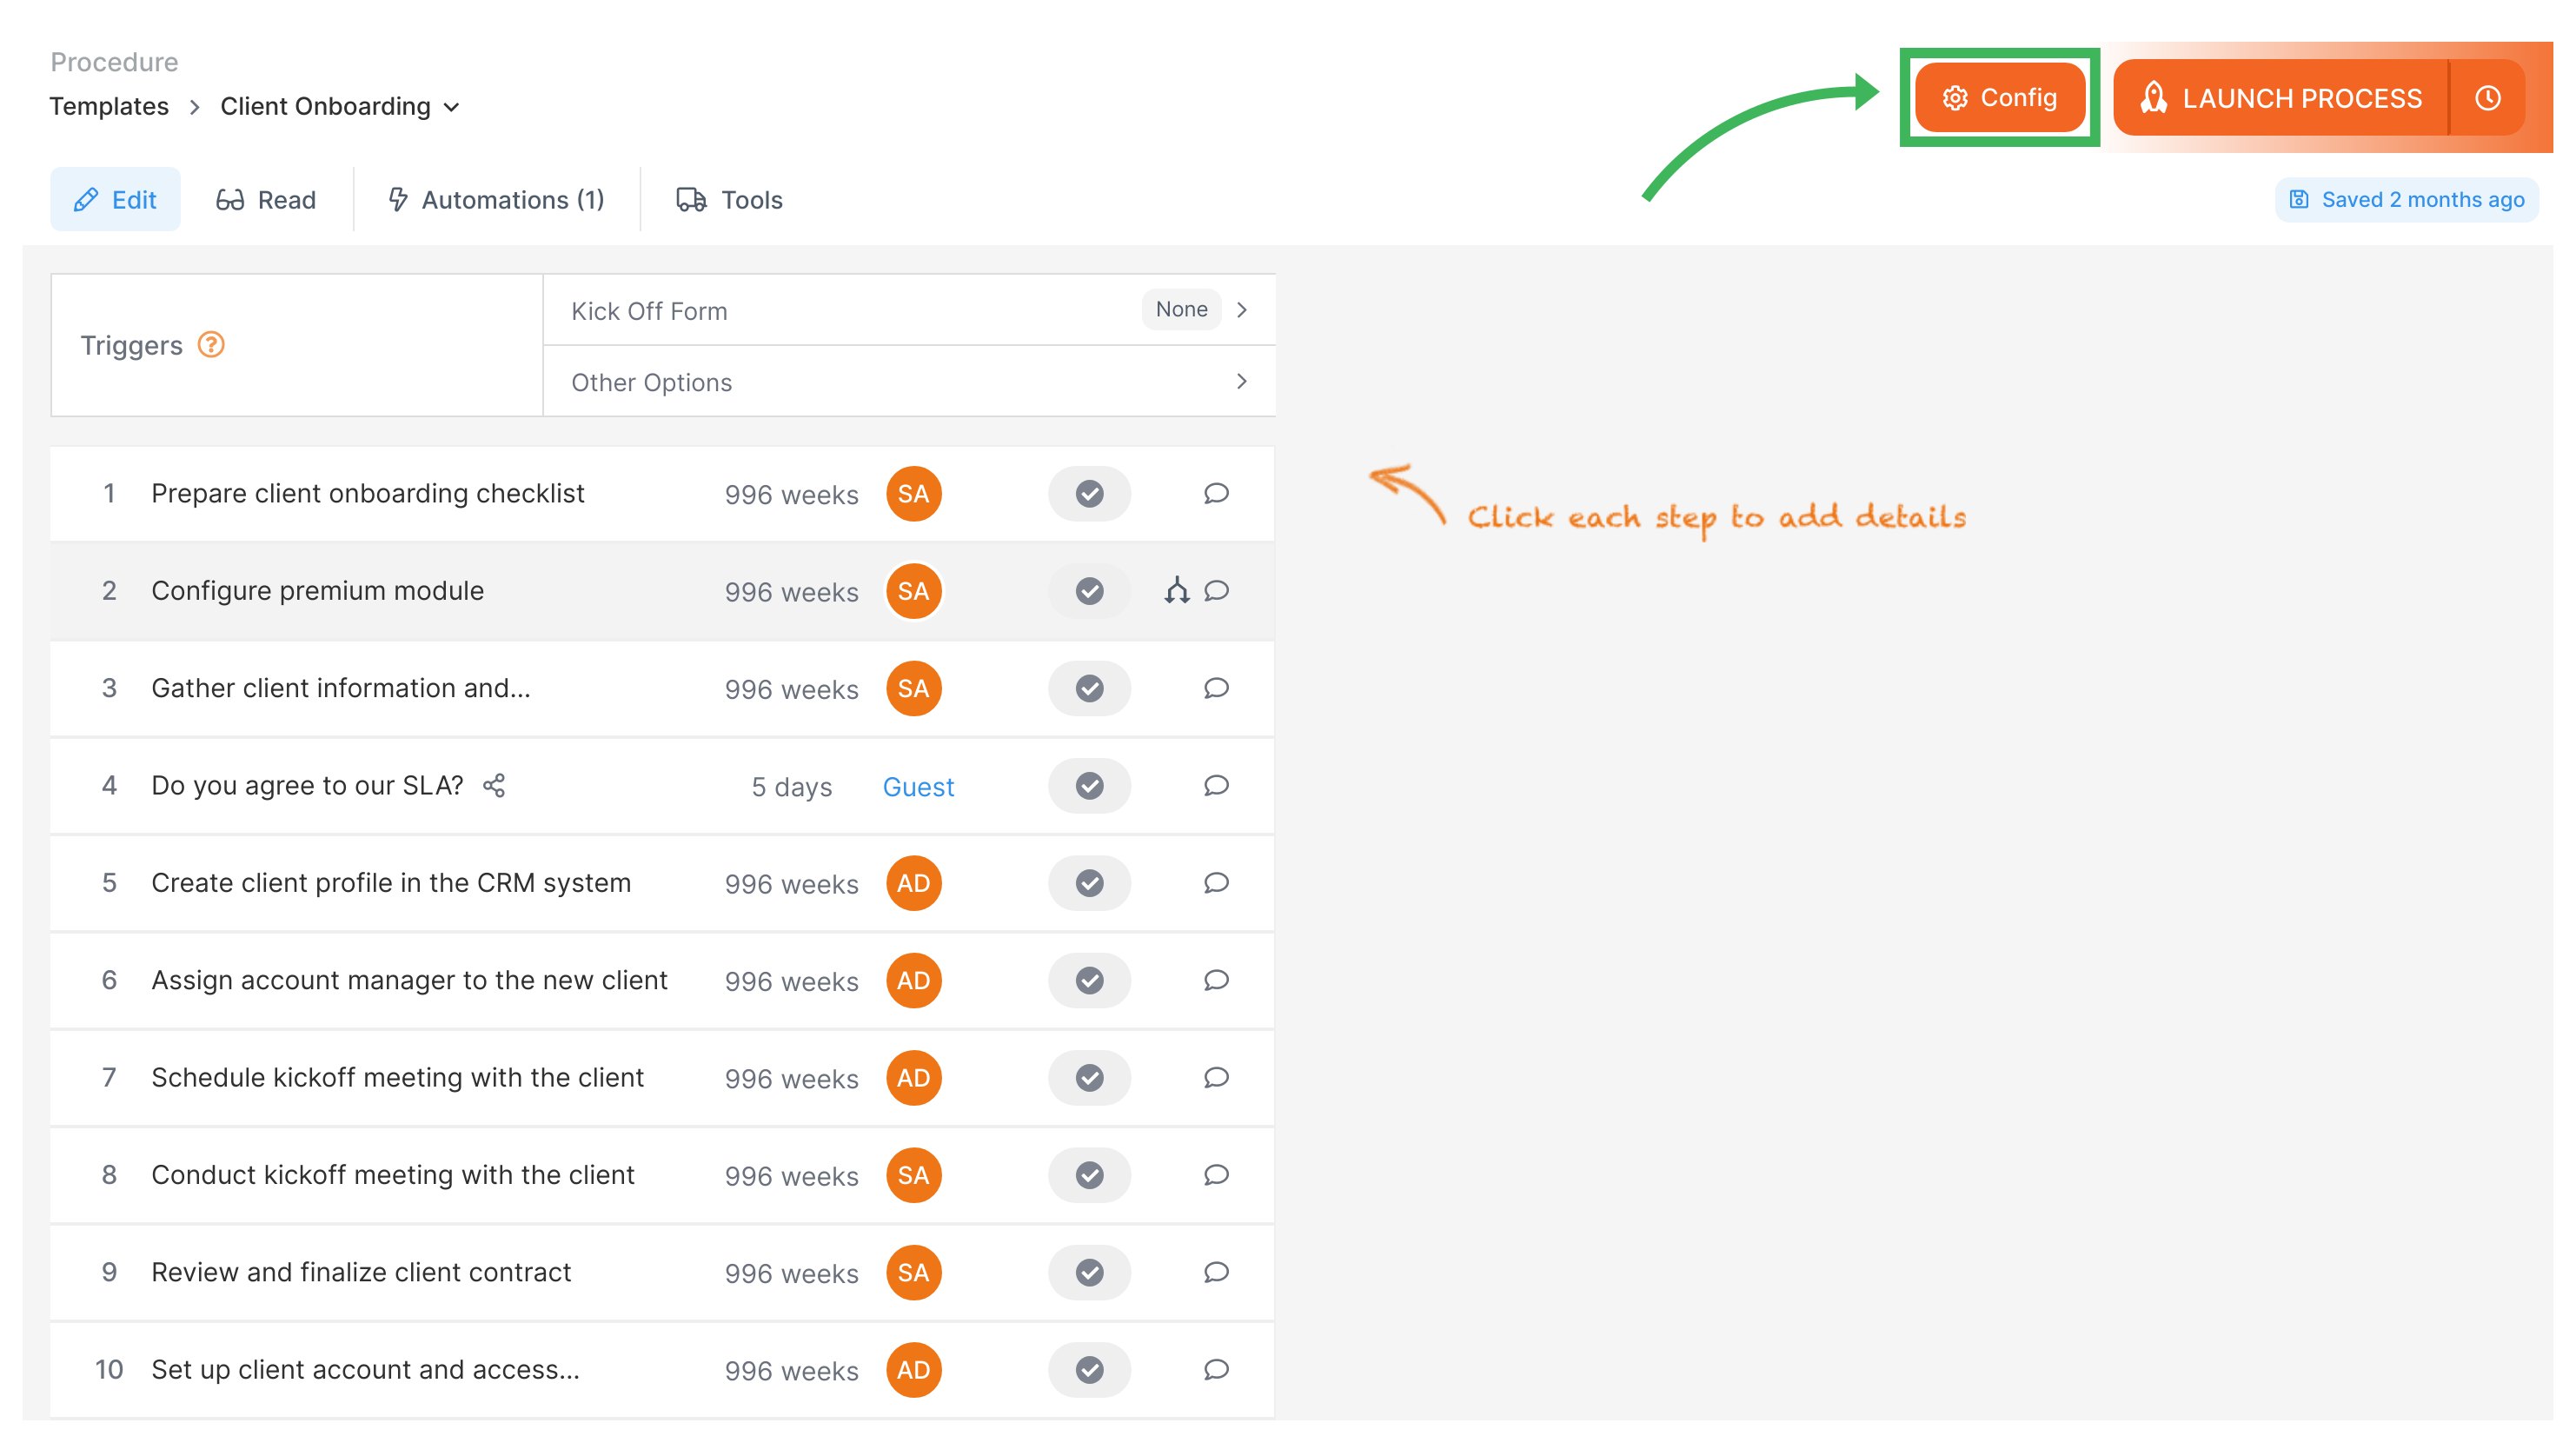This screenshot has width=2576, height=1443.
Task: Open comments for Create client profile step
Action: [1216, 883]
